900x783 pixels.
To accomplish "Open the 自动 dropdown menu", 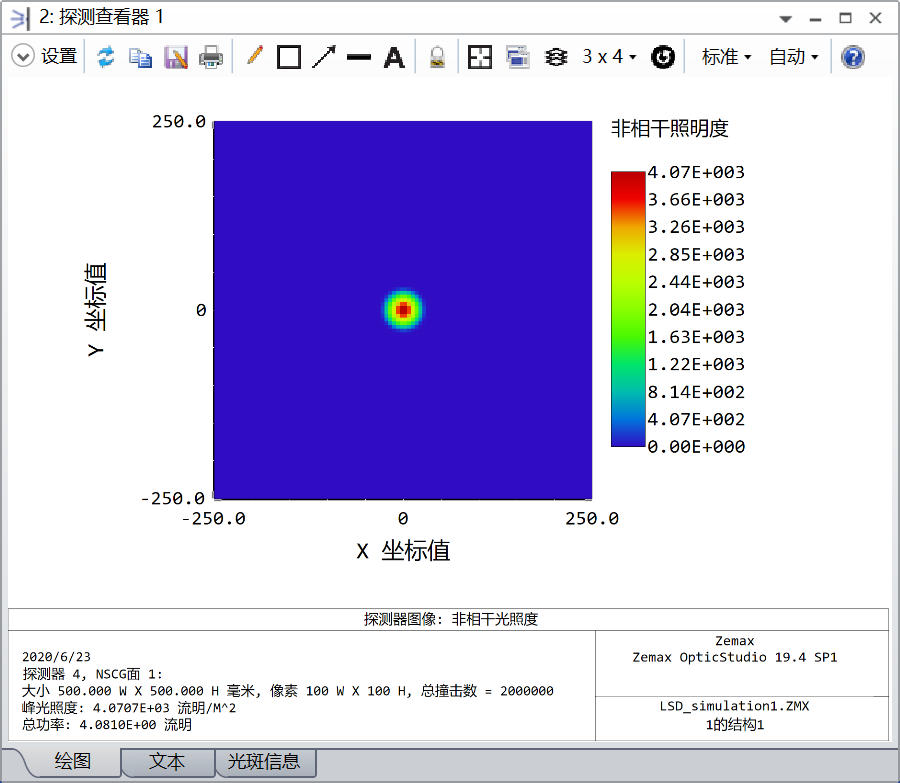I will (794, 57).
